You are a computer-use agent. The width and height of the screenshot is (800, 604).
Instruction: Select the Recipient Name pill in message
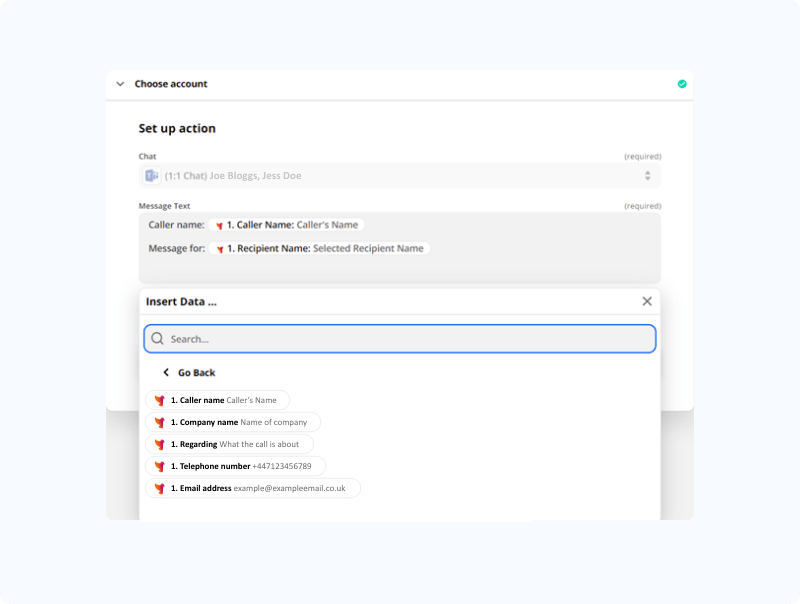(x=320, y=248)
